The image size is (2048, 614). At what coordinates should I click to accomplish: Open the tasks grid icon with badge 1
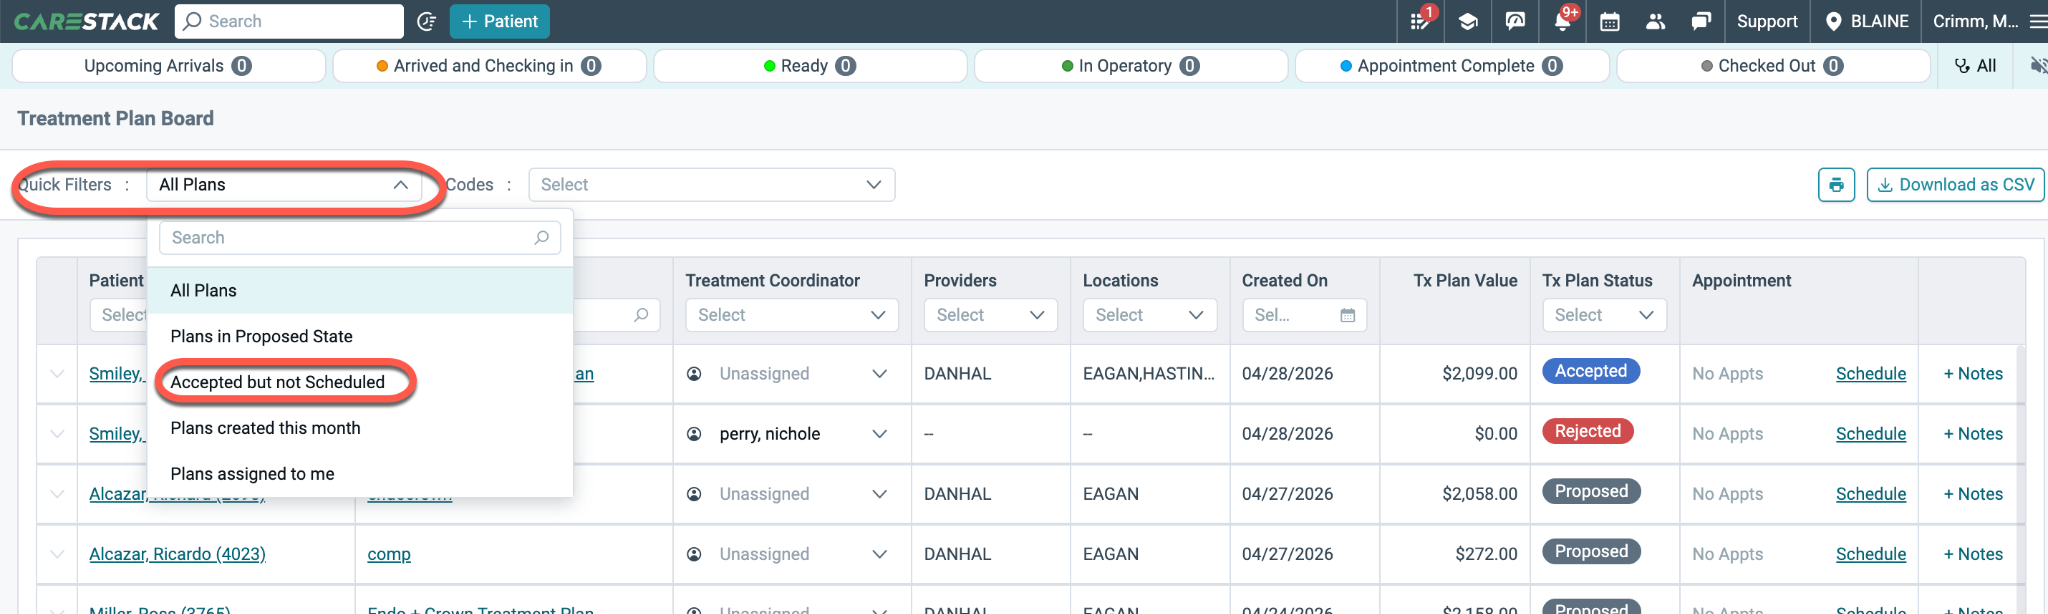point(1420,21)
